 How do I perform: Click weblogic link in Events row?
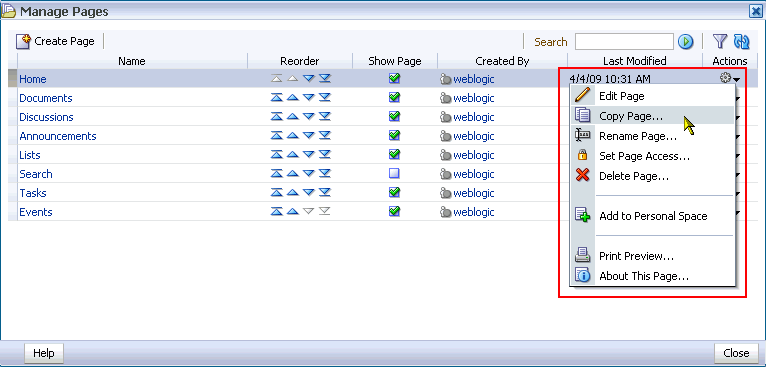(474, 212)
